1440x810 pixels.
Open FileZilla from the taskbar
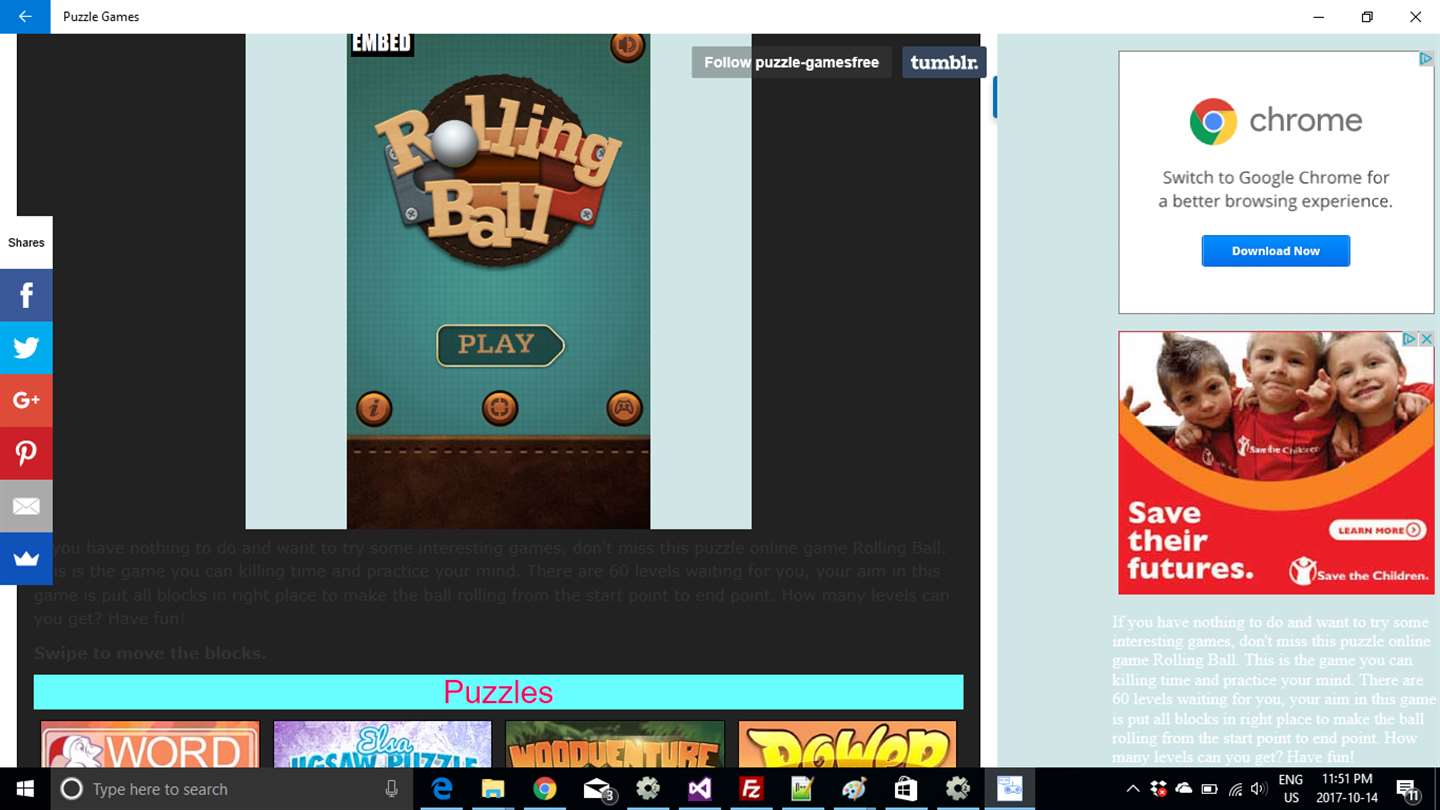tap(751, 789)
